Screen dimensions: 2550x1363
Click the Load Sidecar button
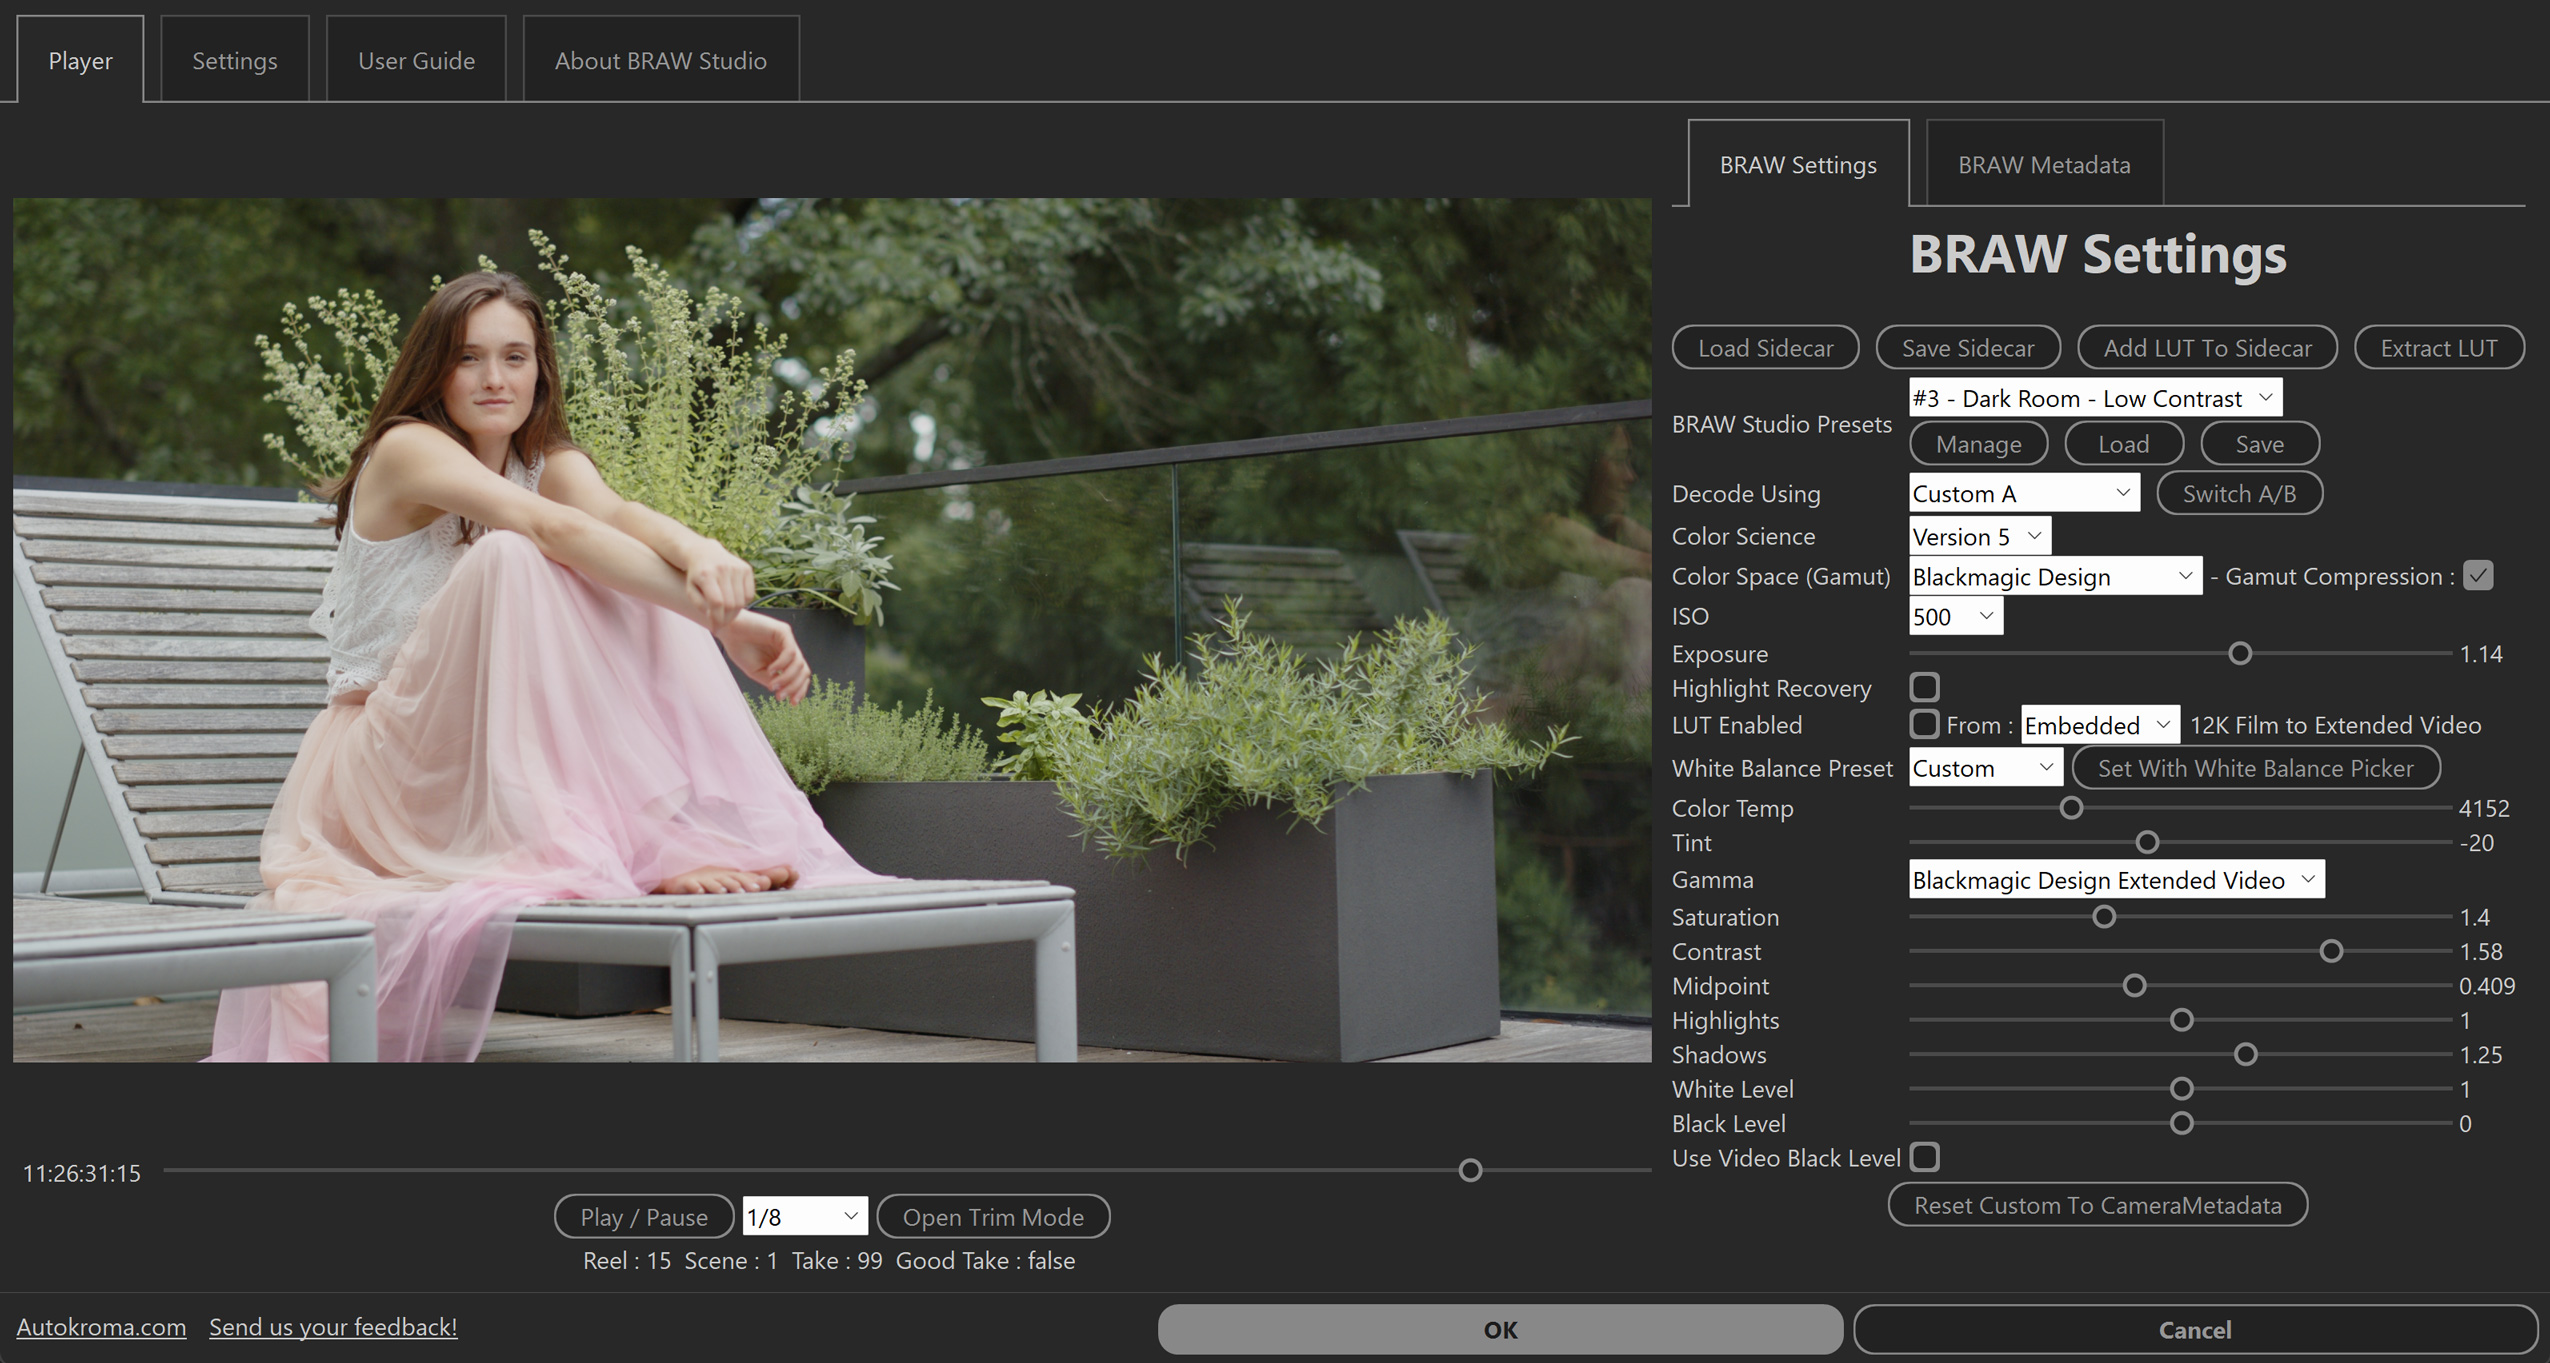pyautogui.click(x=1765, y=348)
